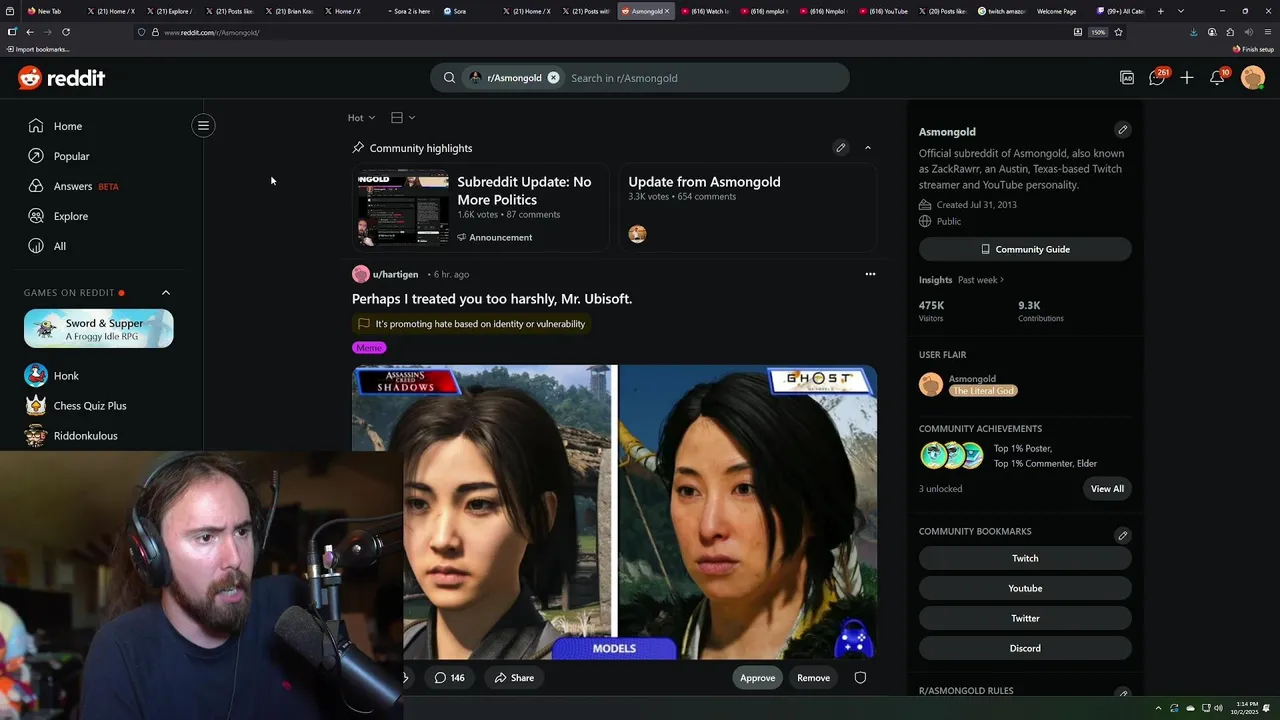Edit community highlights with pencil icon
The height and width of the screenshot is (720, 1280).
click(841, 148)
